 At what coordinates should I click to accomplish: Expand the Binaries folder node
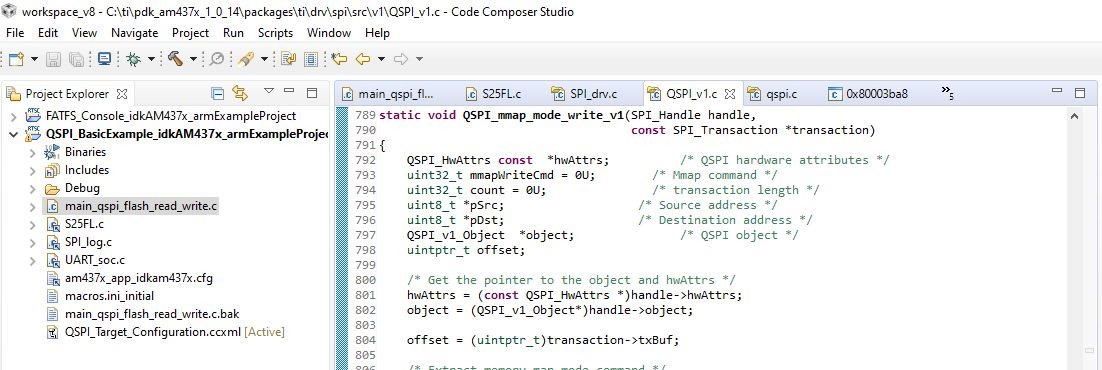[x=32, y=152]
